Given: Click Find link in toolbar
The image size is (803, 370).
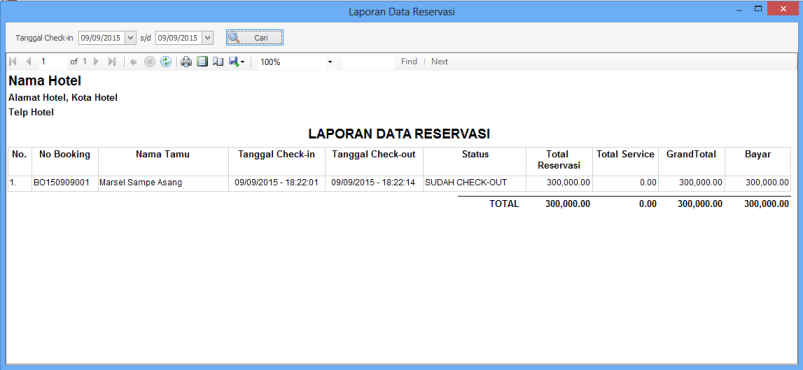Looking at the screenshot, I should pyautogui.click(x=409, y=61).
